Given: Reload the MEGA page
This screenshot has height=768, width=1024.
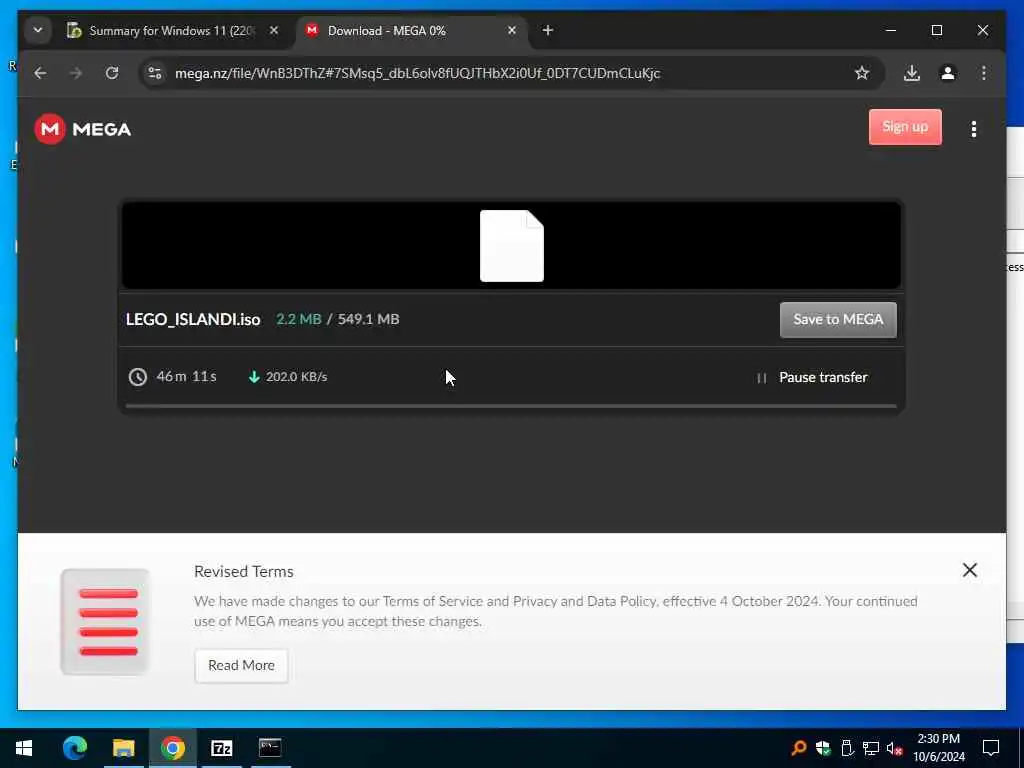Looking at the screenshot, I should point(112,73).
